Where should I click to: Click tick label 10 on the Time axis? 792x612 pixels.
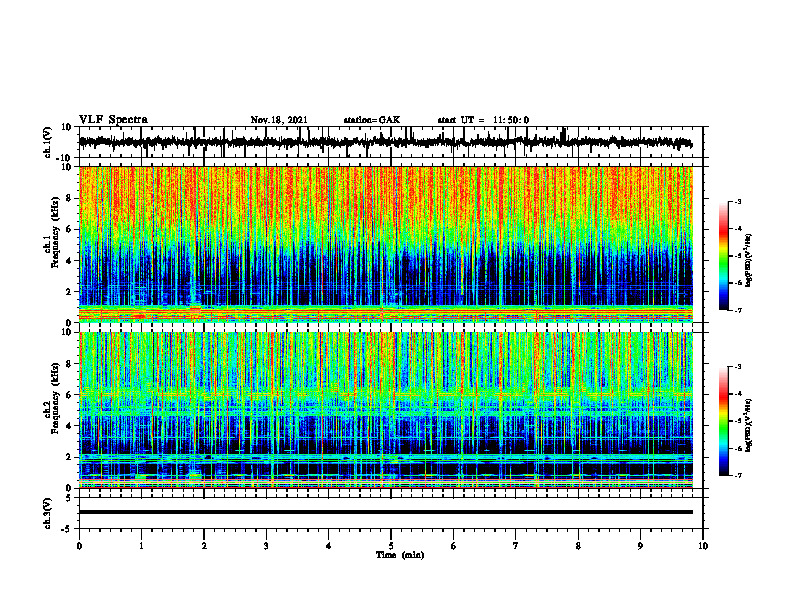(x=703, y=546)
